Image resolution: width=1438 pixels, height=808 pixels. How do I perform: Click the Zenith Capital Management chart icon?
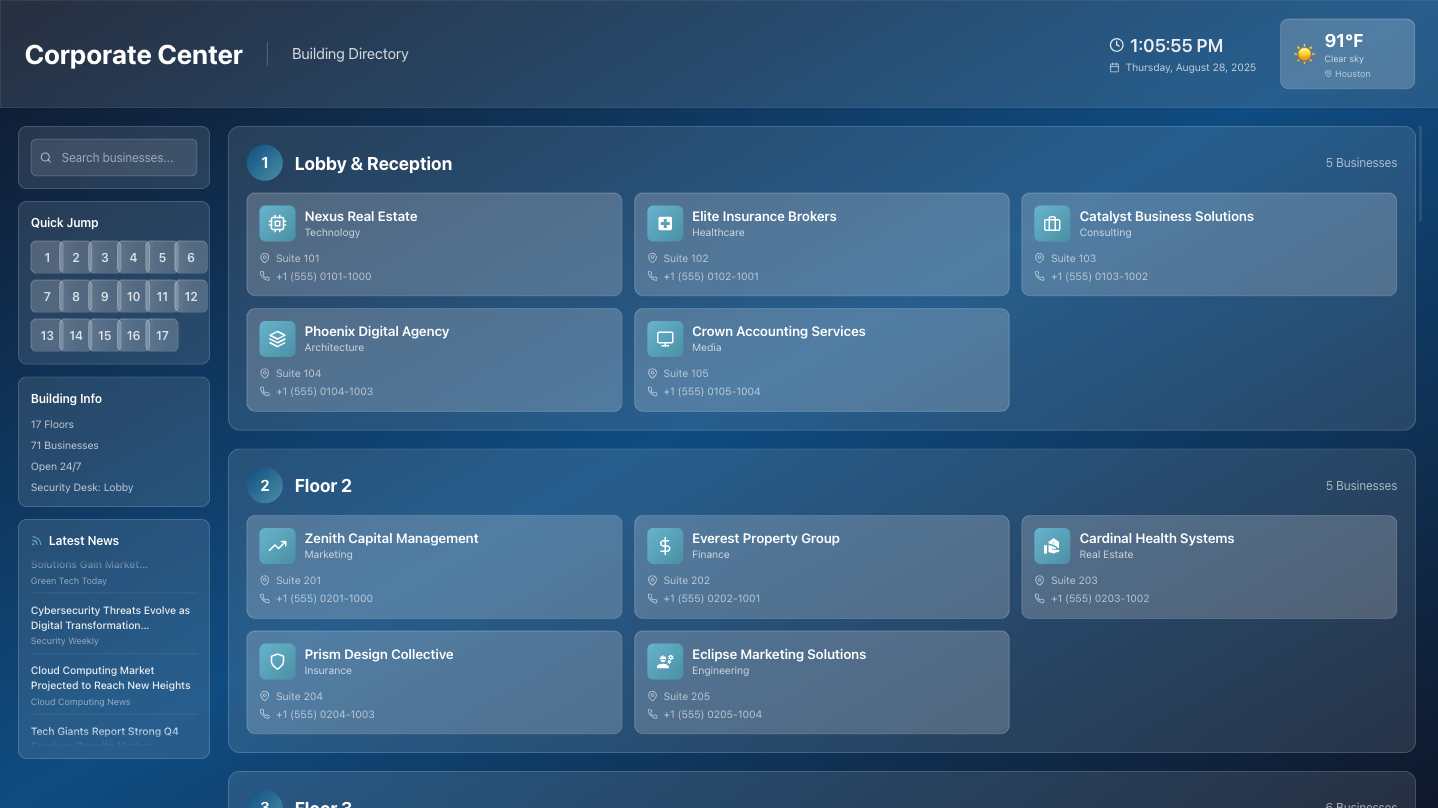pyautogui.click(x=277, y=545)
